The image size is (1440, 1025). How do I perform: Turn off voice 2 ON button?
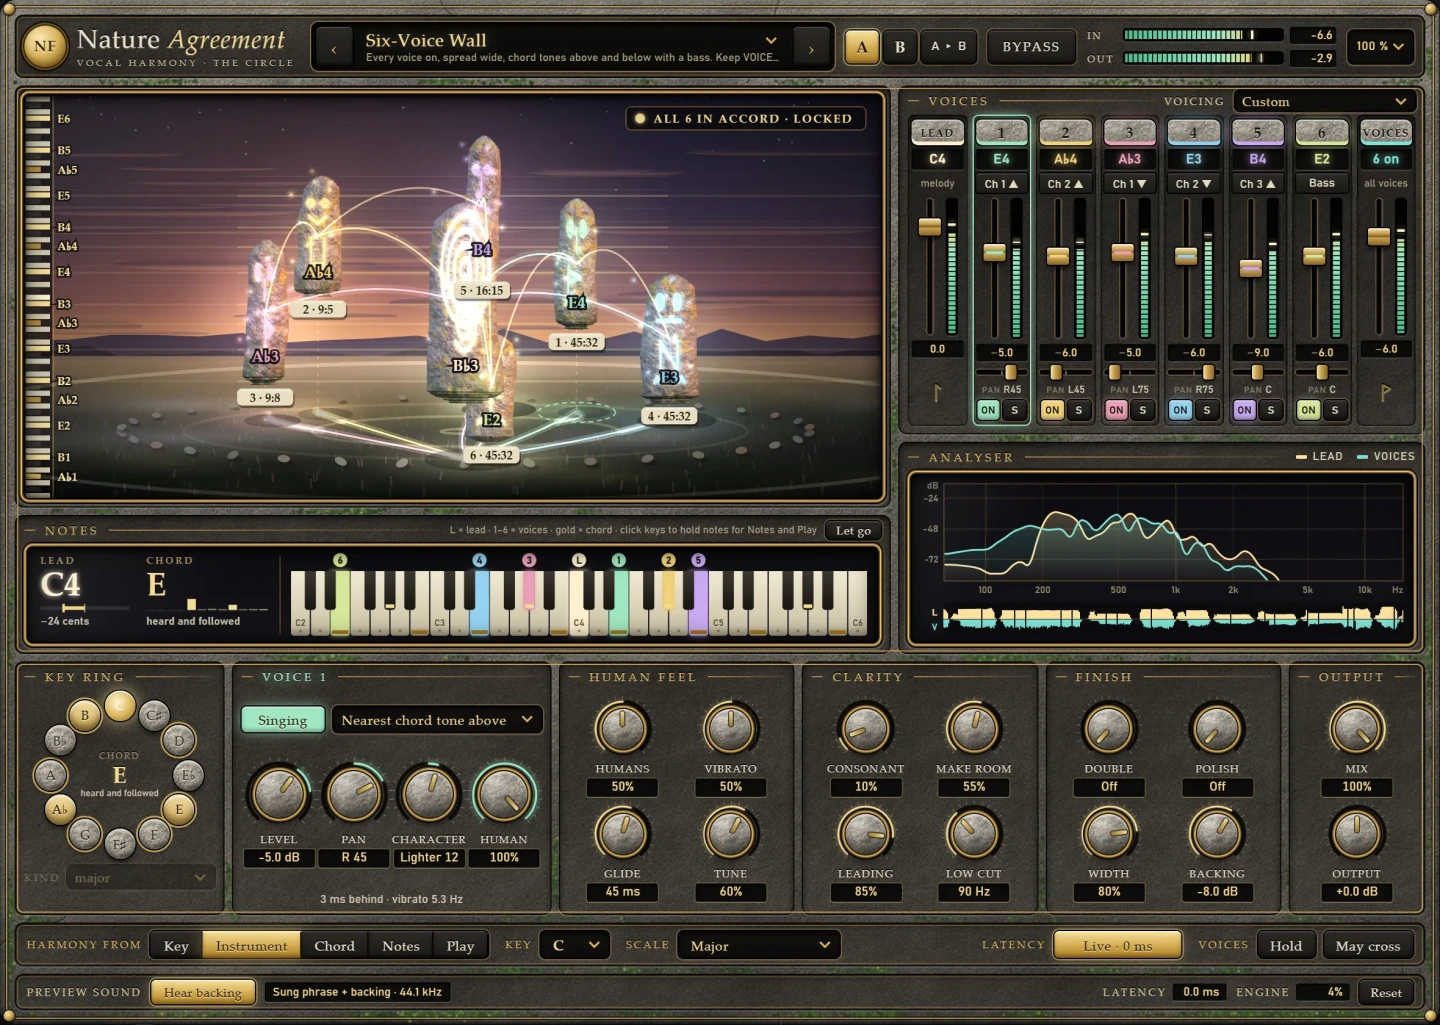(x=1052, y=410)
